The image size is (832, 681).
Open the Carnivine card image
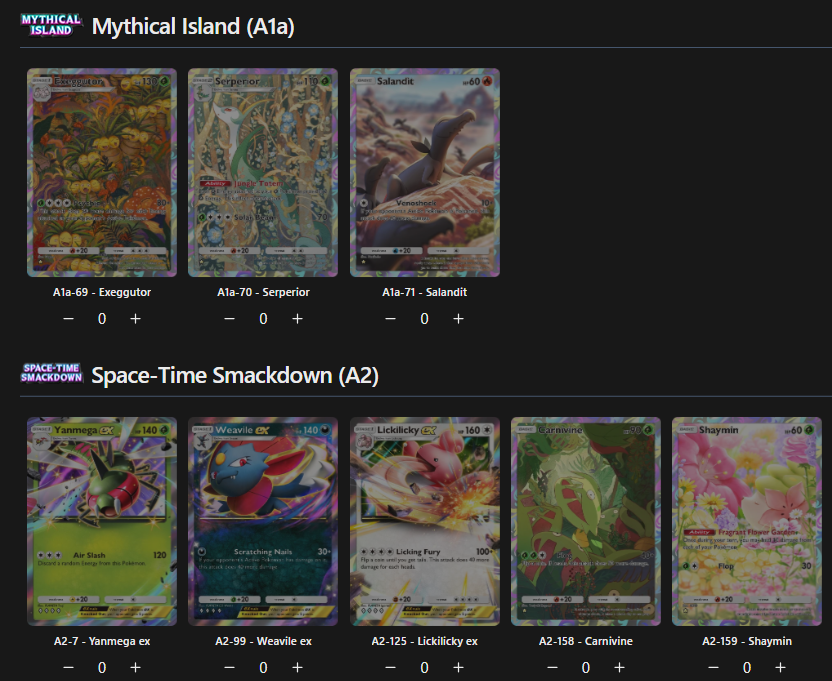coord(586,521)
